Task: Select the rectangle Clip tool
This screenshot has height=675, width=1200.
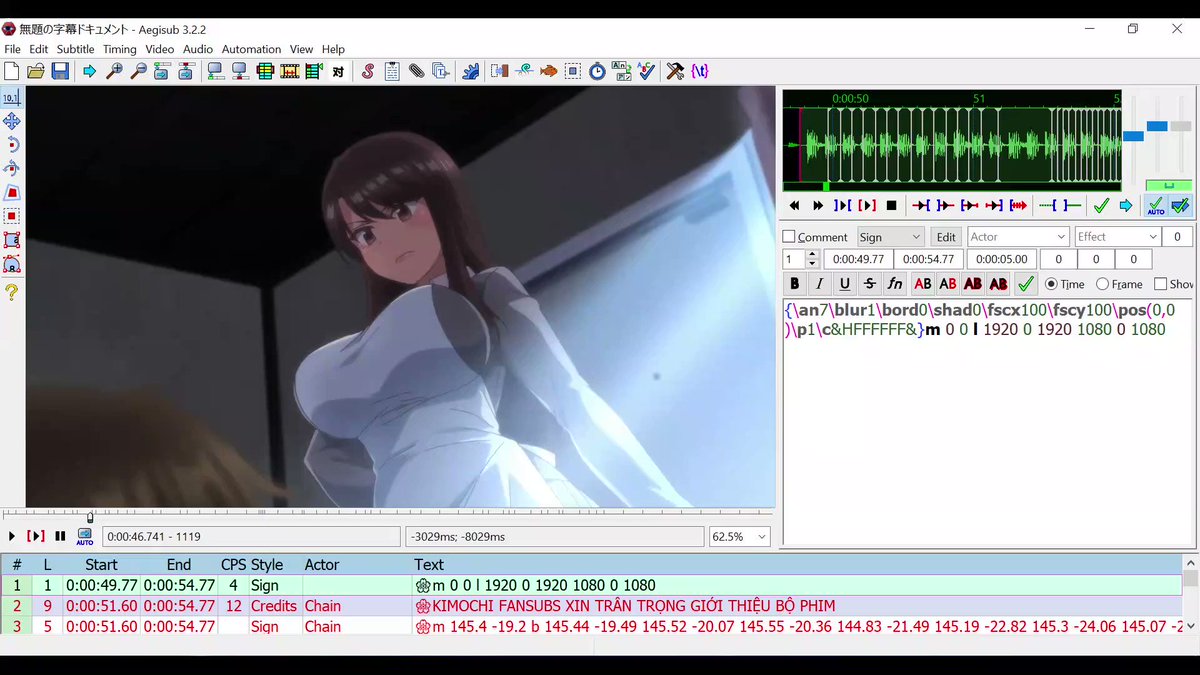Action: click(12, 217)
